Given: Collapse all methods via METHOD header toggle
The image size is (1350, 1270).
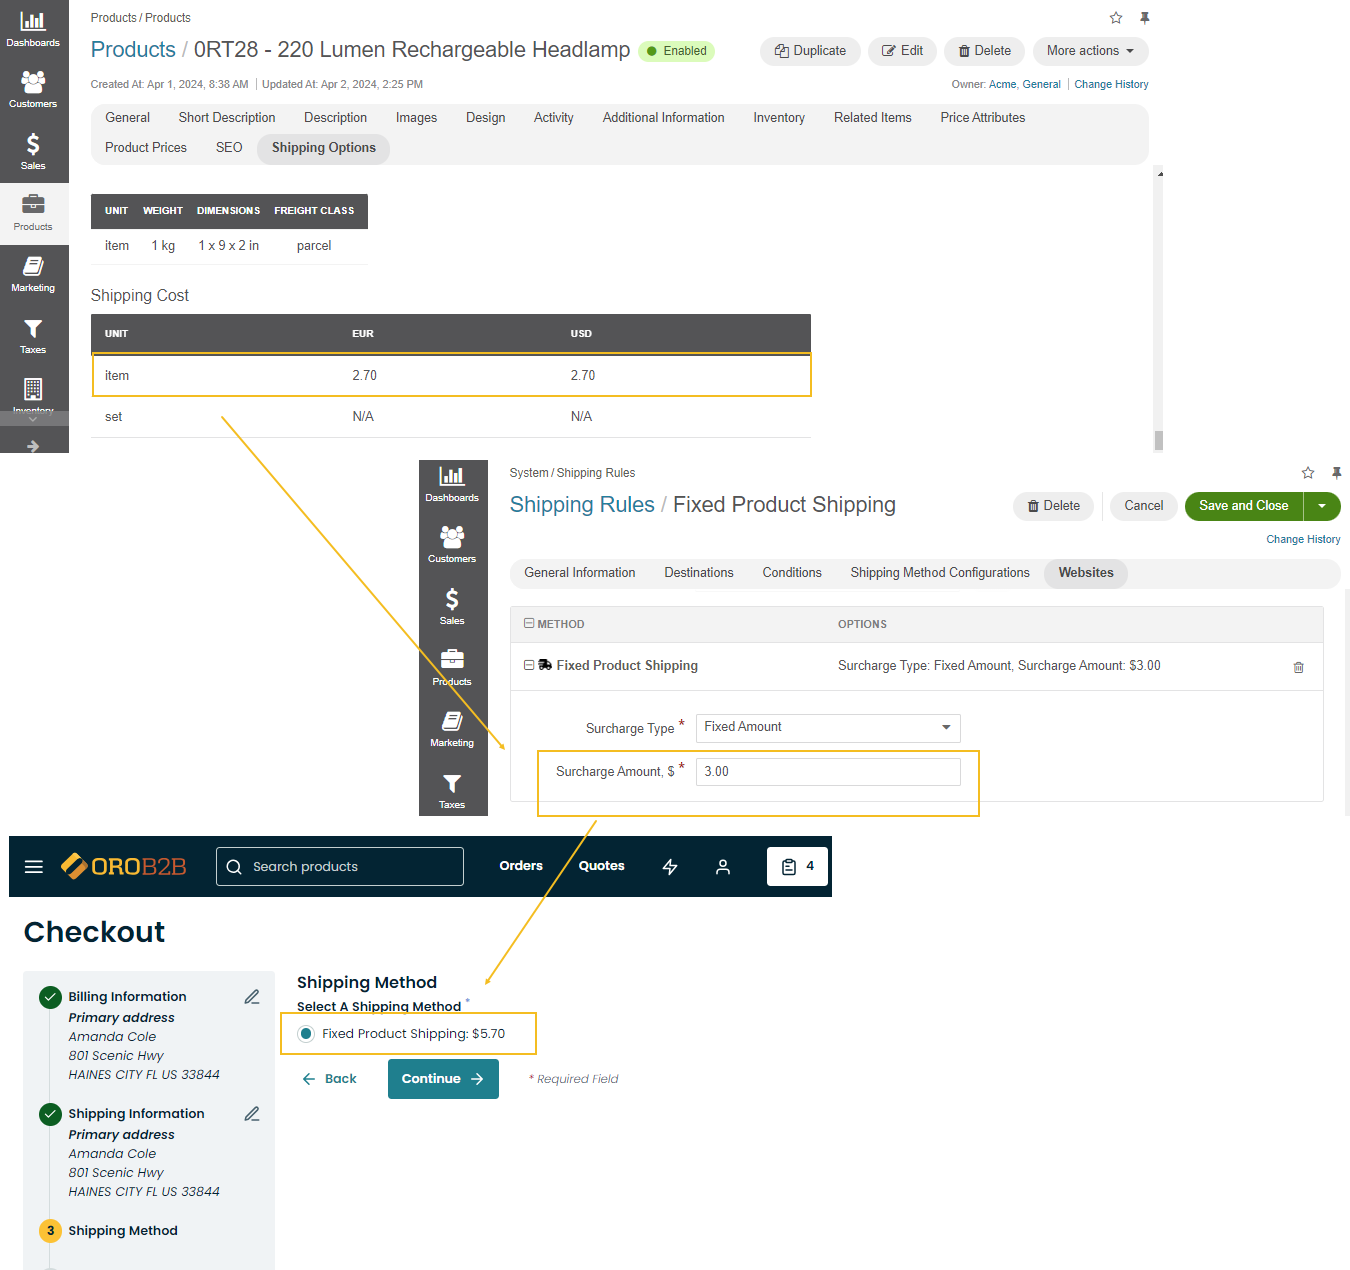Looking at the screenshot, I should [529, 623].
